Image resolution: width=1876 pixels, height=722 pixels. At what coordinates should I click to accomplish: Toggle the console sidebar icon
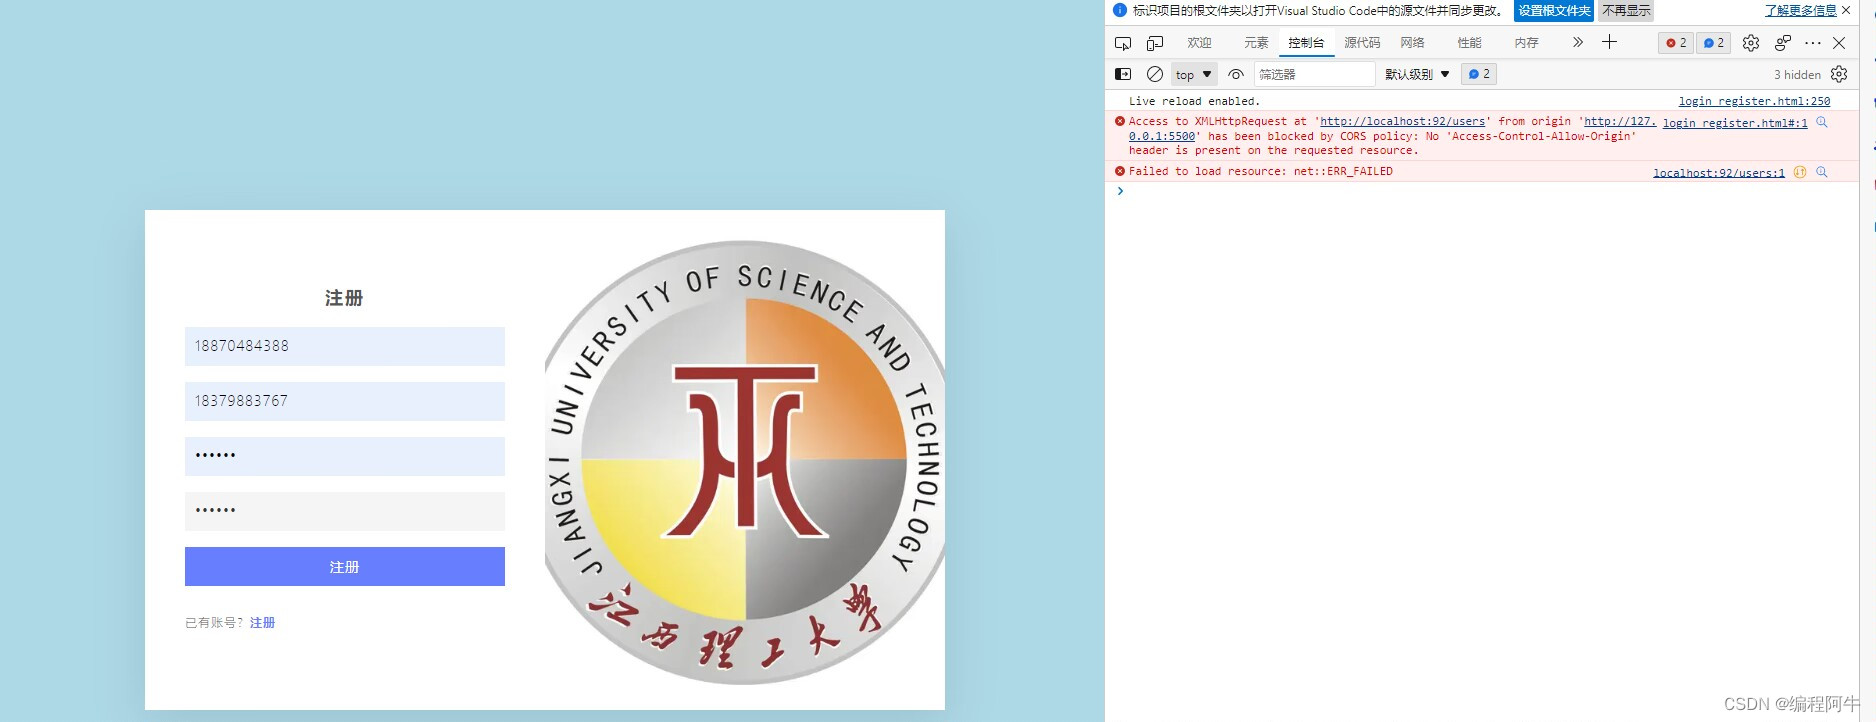click(1123, 74)
